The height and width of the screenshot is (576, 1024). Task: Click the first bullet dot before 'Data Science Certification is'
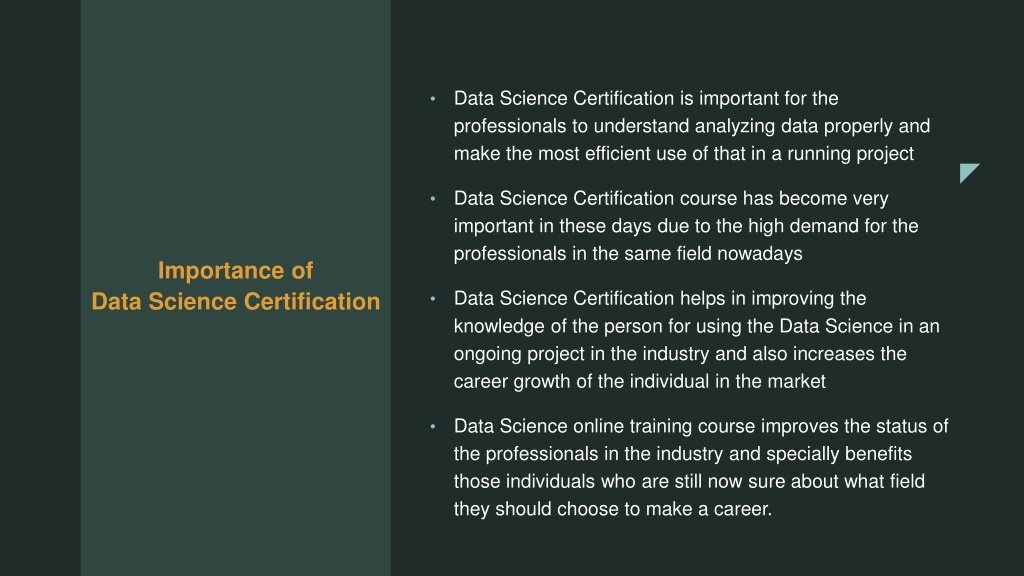[433, 99]
